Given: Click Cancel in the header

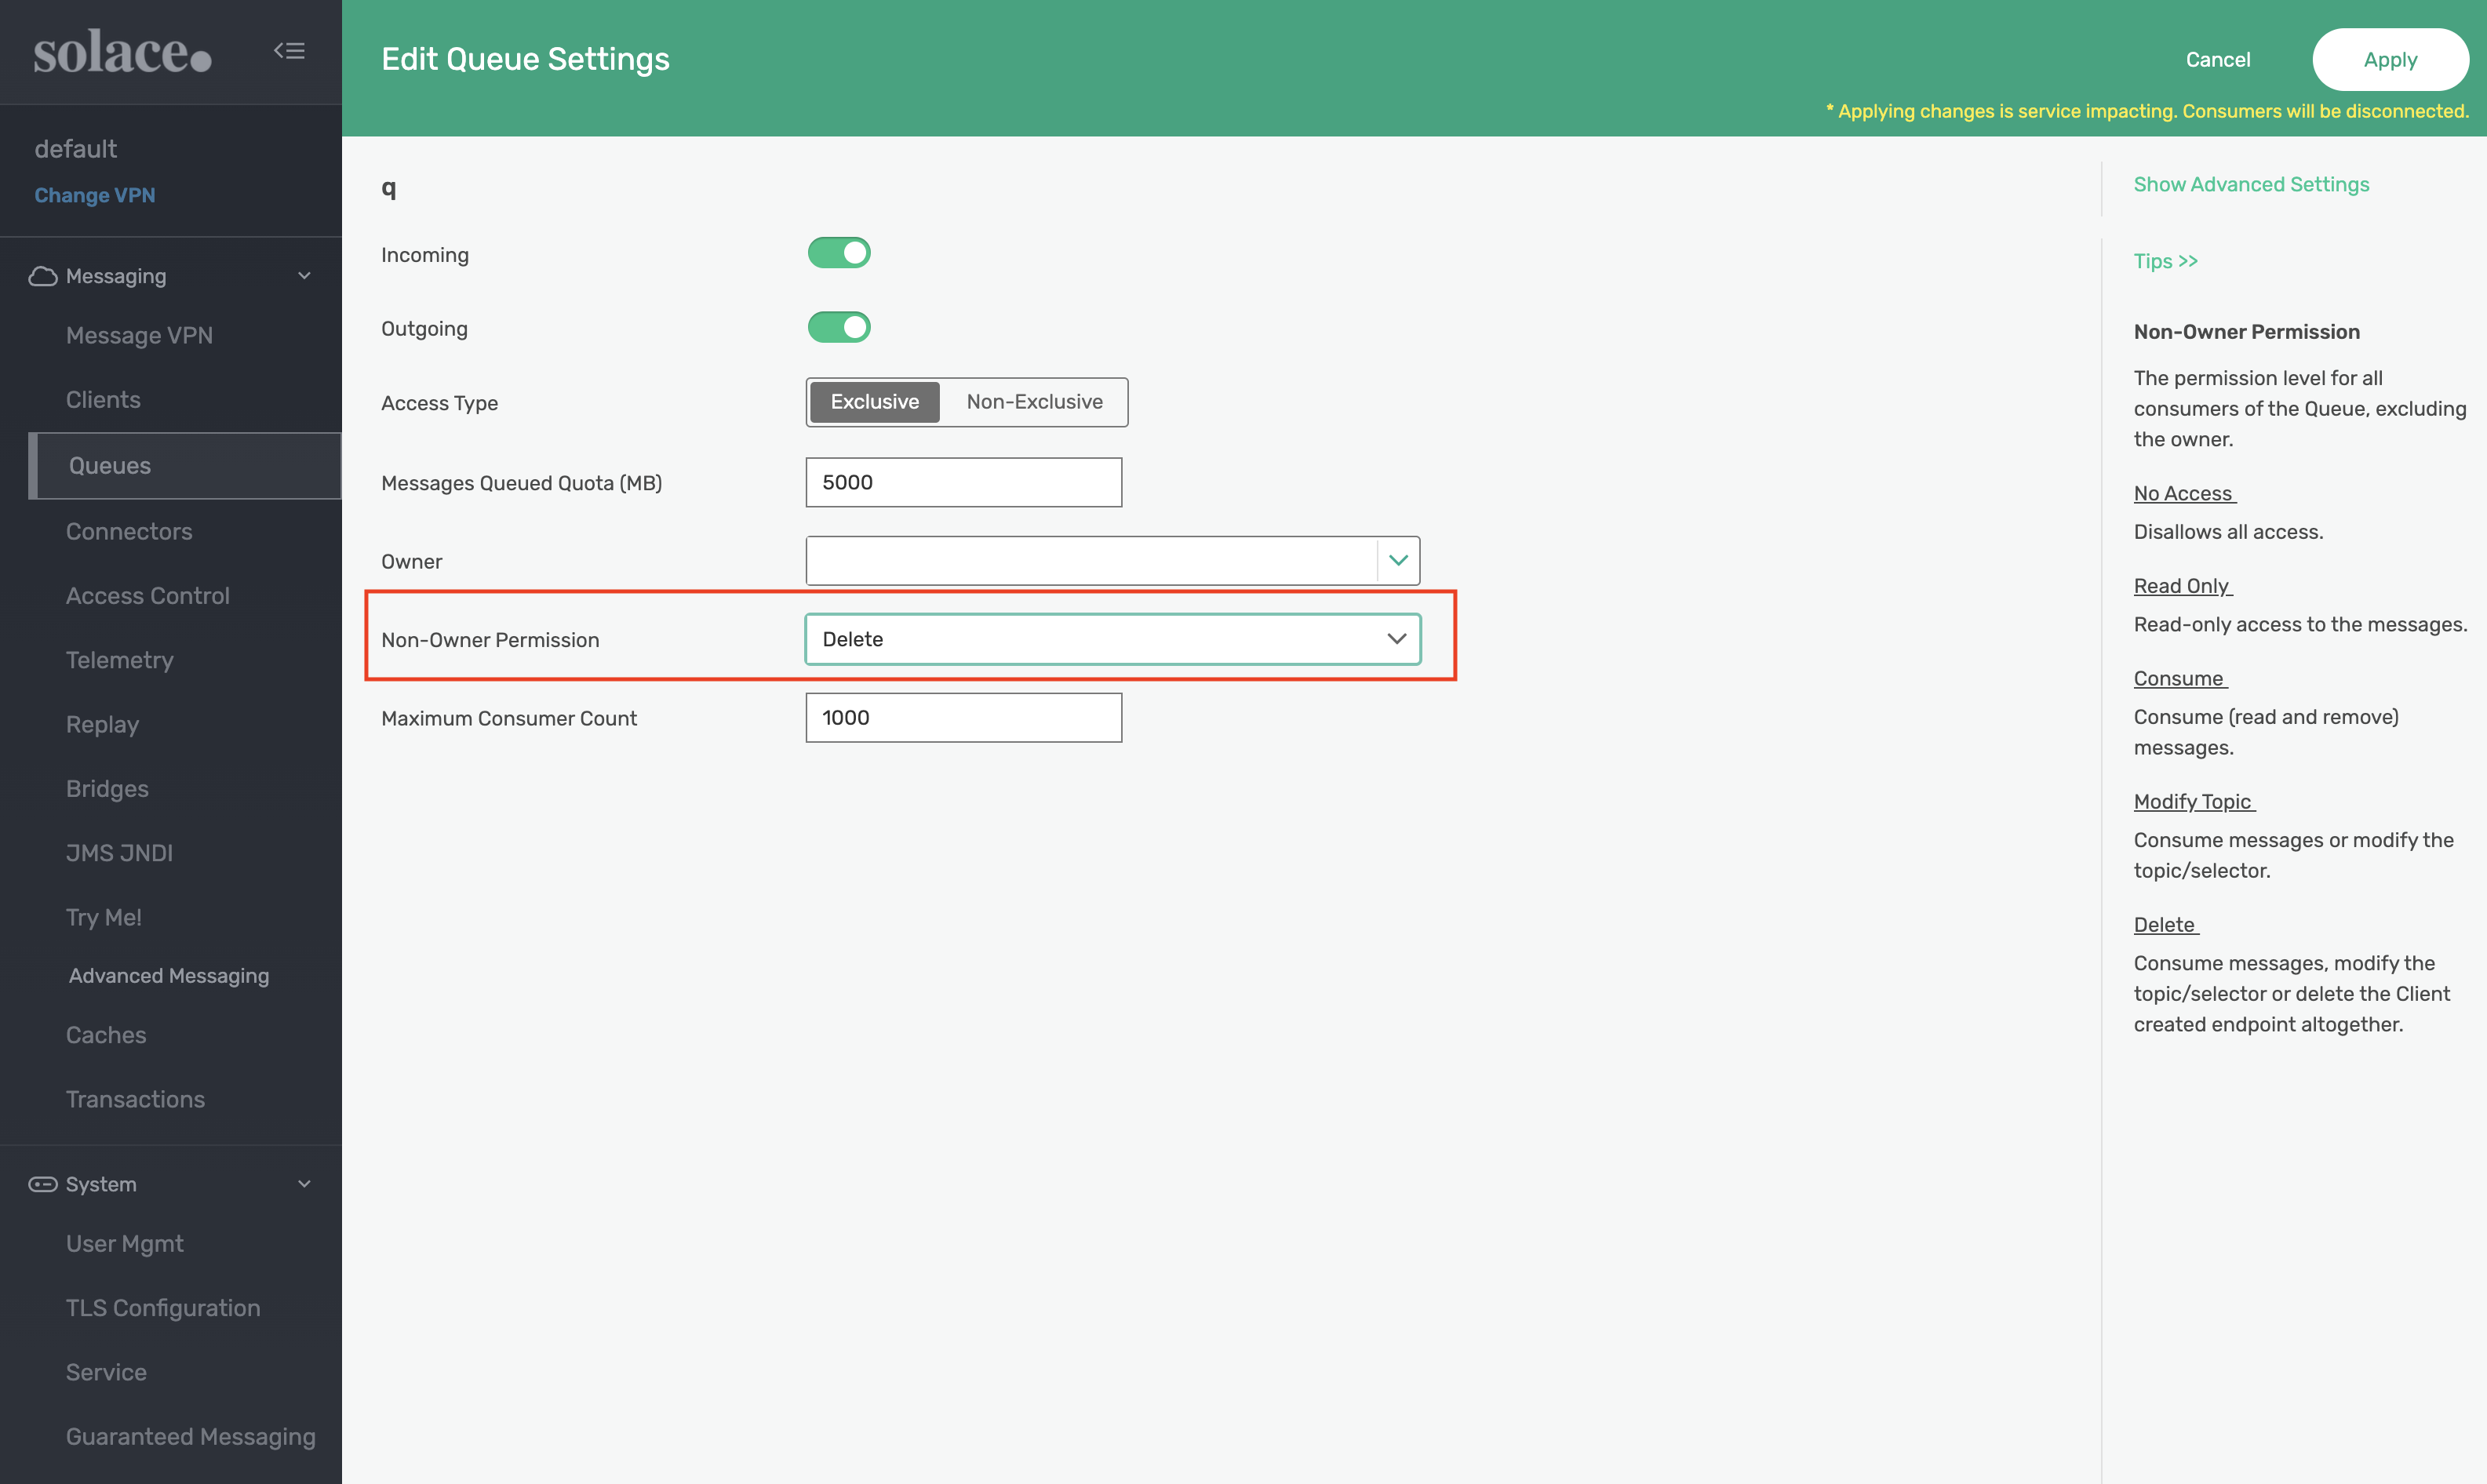Looking at the screenshot, I should [x=2217, y=60].
